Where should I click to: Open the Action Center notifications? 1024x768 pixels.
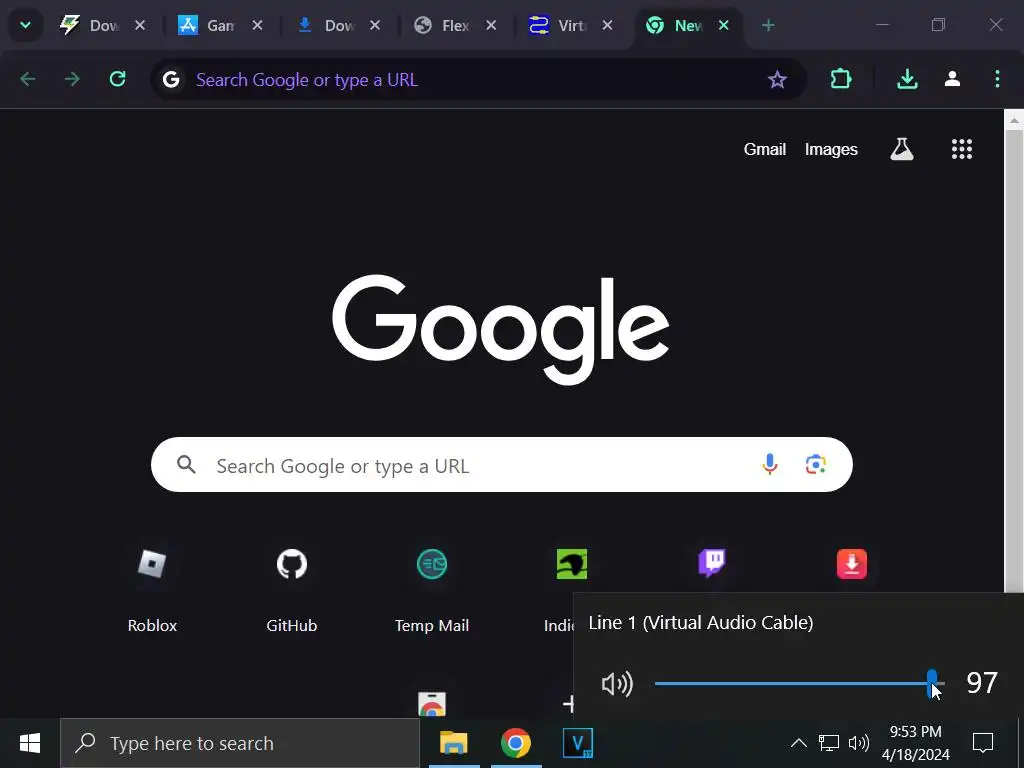[983, 743]
